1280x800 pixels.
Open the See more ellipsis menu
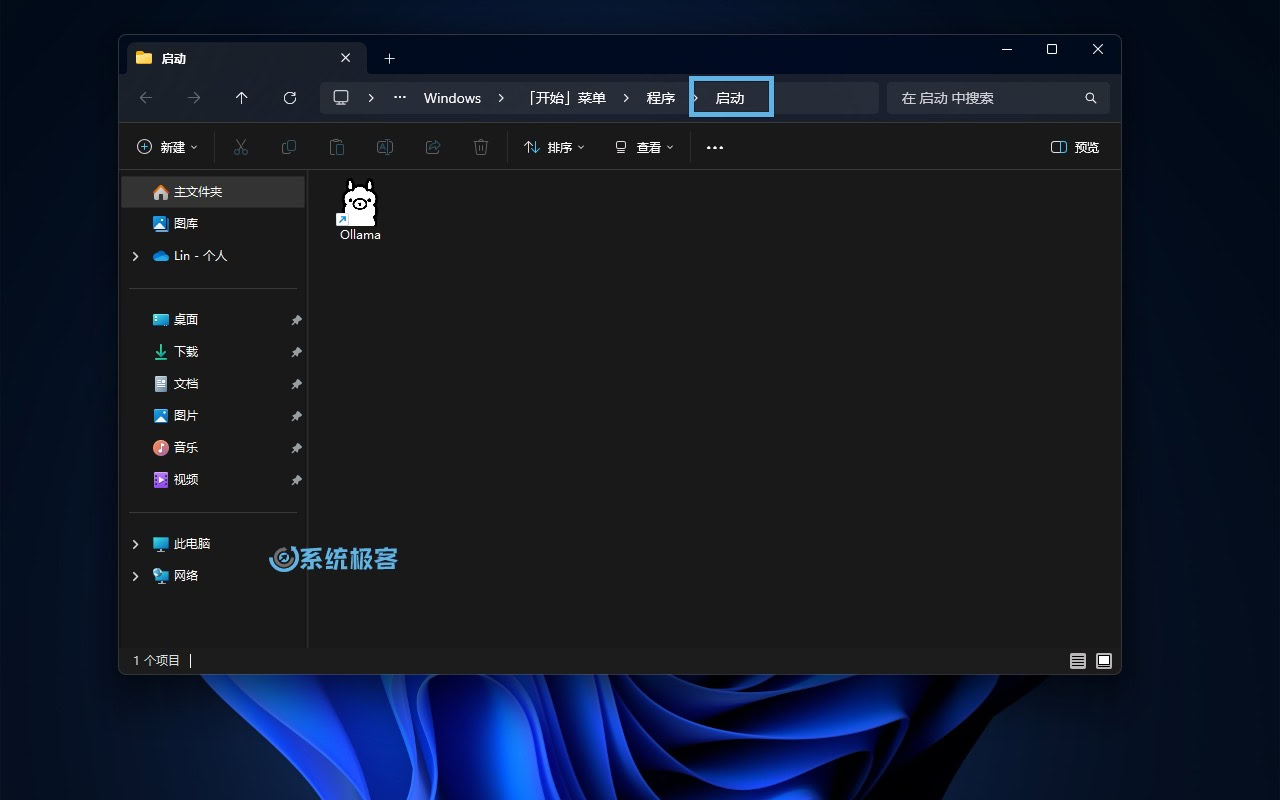click(x=715, y=147)
